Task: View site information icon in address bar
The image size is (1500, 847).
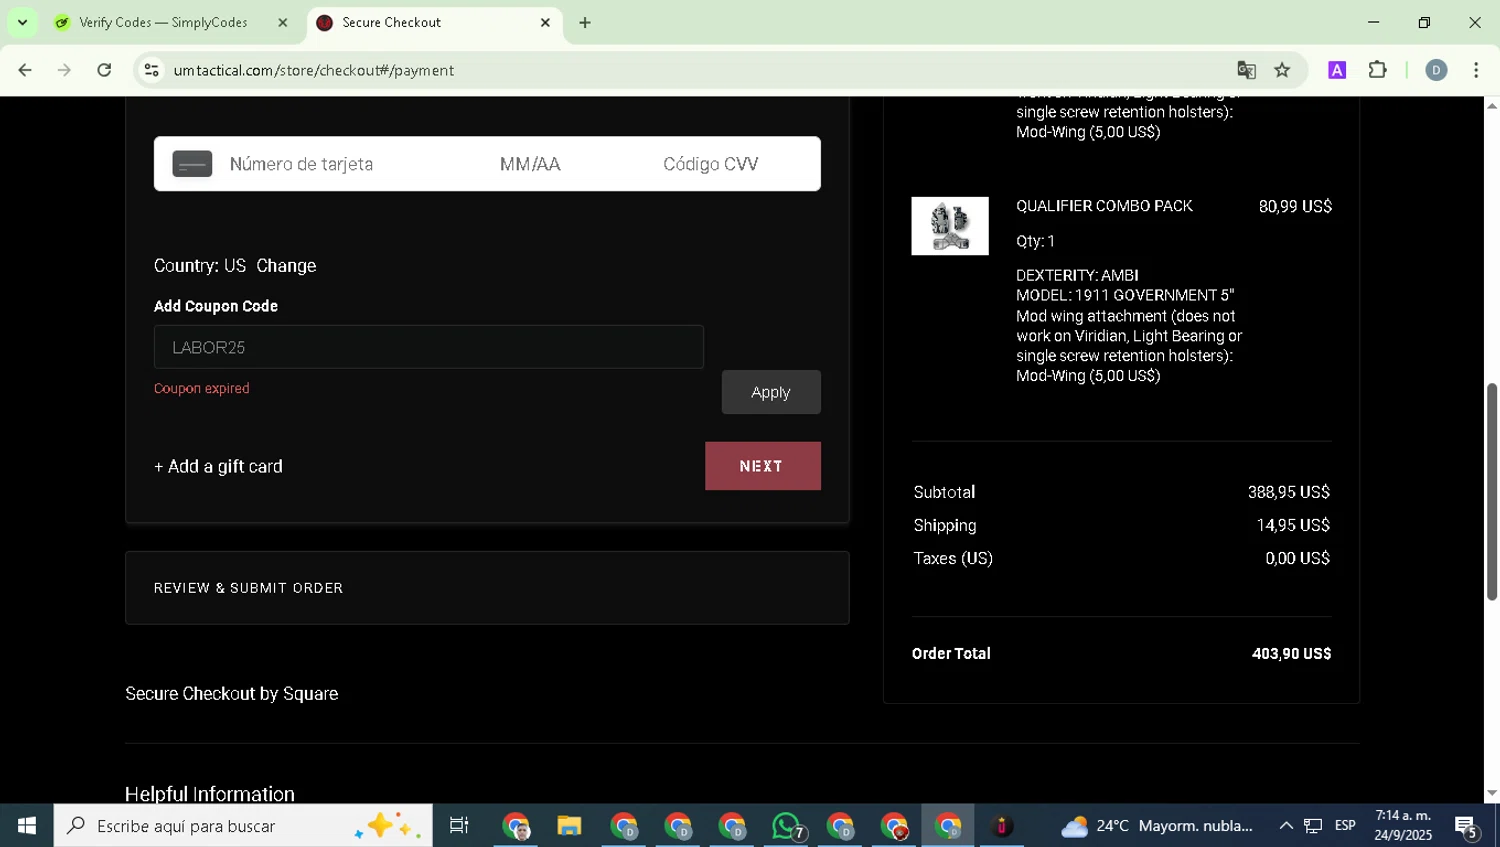Action: 152,70
